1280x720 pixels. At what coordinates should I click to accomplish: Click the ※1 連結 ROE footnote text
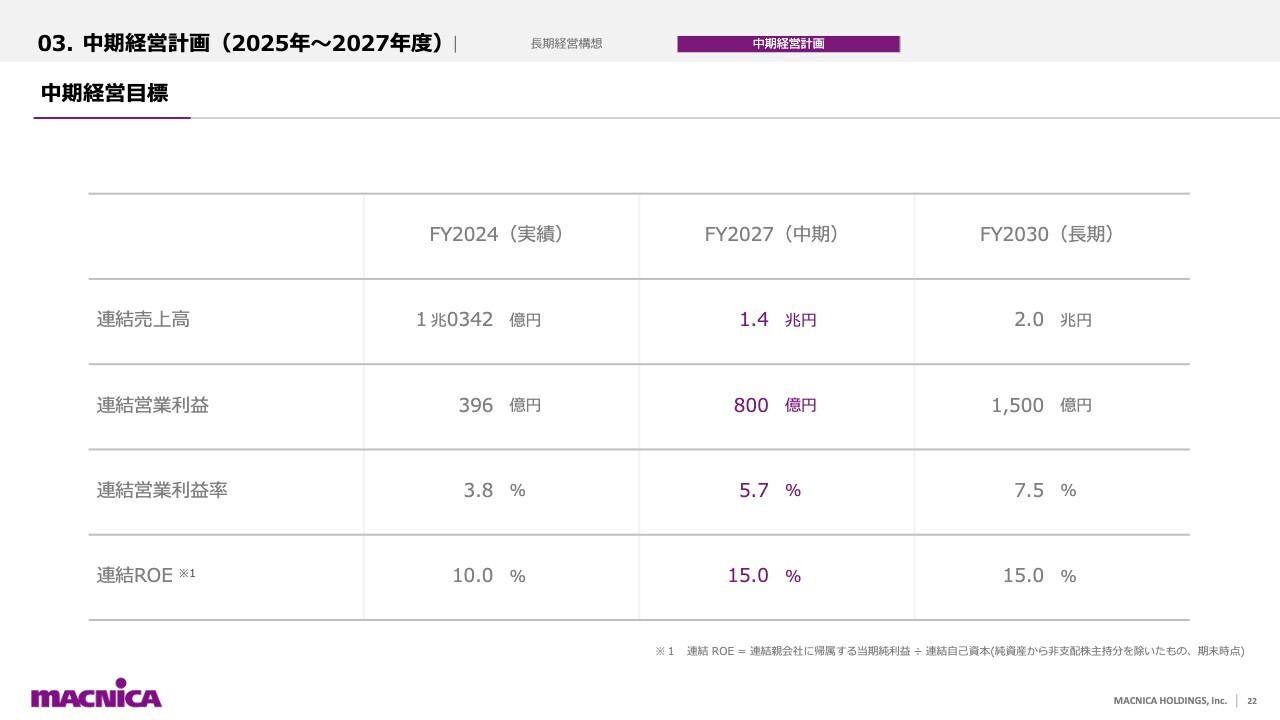pos(950,651)
